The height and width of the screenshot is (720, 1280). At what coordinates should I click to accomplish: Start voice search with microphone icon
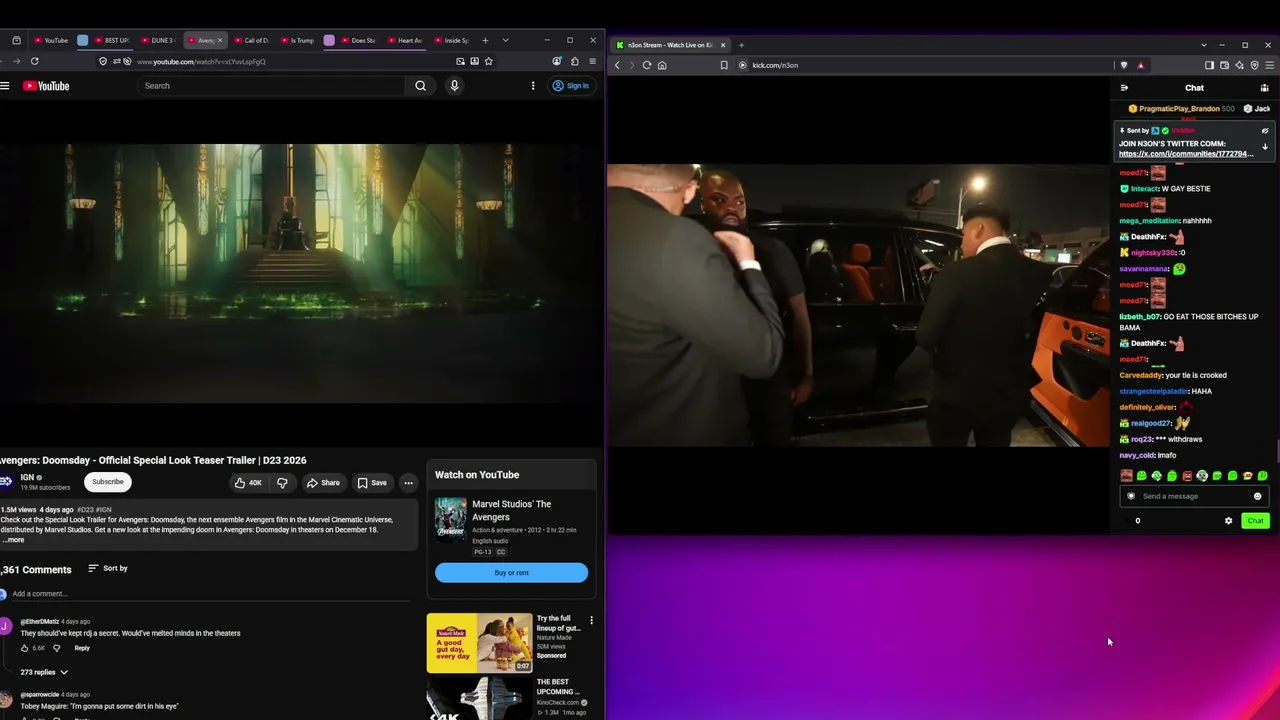pyautogui.click(x=454, y=86)
